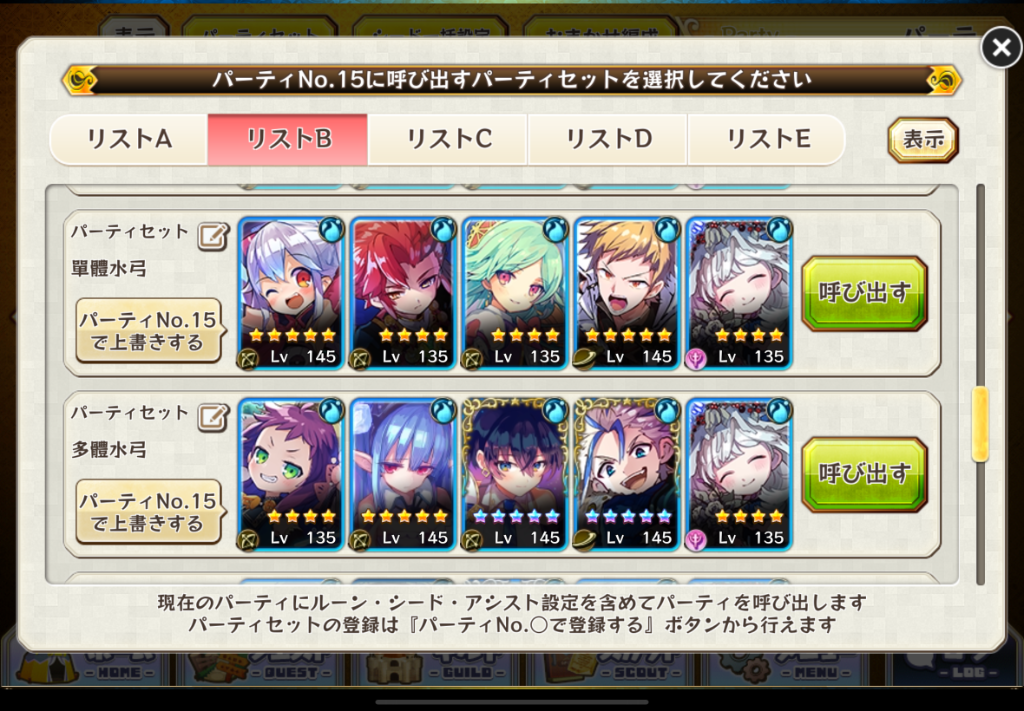Click the yellow scrollbar handle
This screenshot has width=1024, height=711.
click(x=980, y=424)
